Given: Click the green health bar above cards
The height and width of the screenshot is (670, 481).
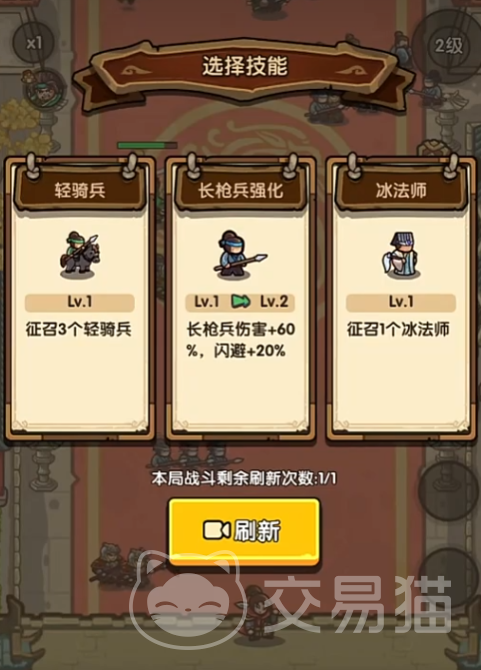Looking at the screenshot, I should tap(147, 145).
